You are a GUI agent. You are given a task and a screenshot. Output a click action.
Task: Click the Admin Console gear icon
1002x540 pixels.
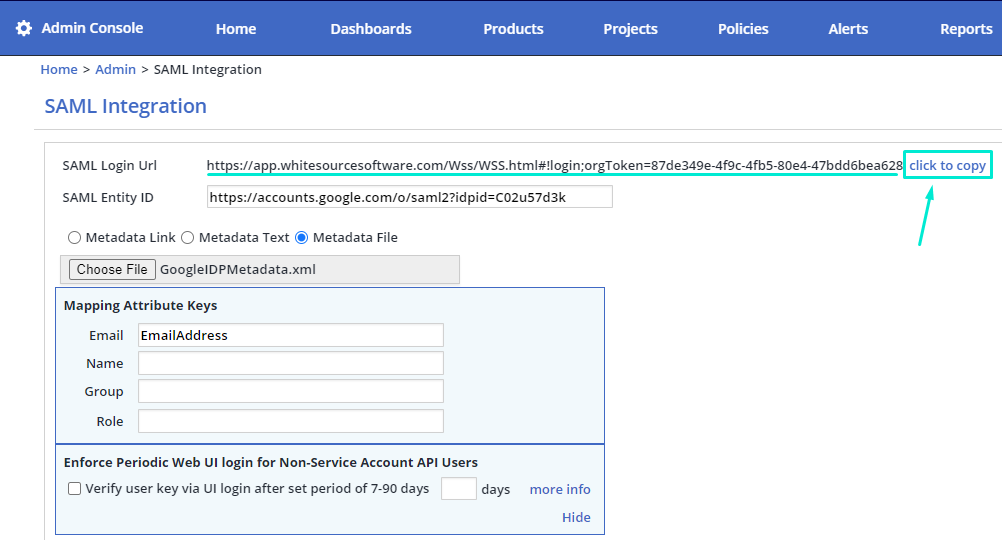pyautogui.click(x=24, y=28)
